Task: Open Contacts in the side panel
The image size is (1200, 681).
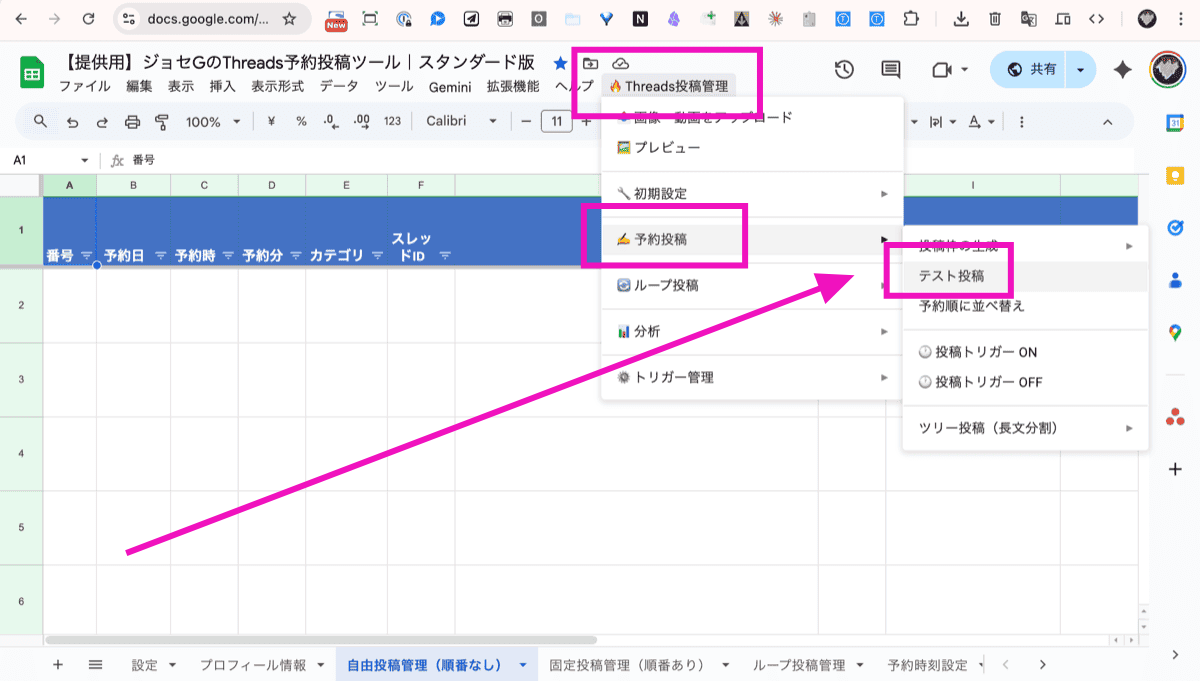Action: click(1175, 281)
